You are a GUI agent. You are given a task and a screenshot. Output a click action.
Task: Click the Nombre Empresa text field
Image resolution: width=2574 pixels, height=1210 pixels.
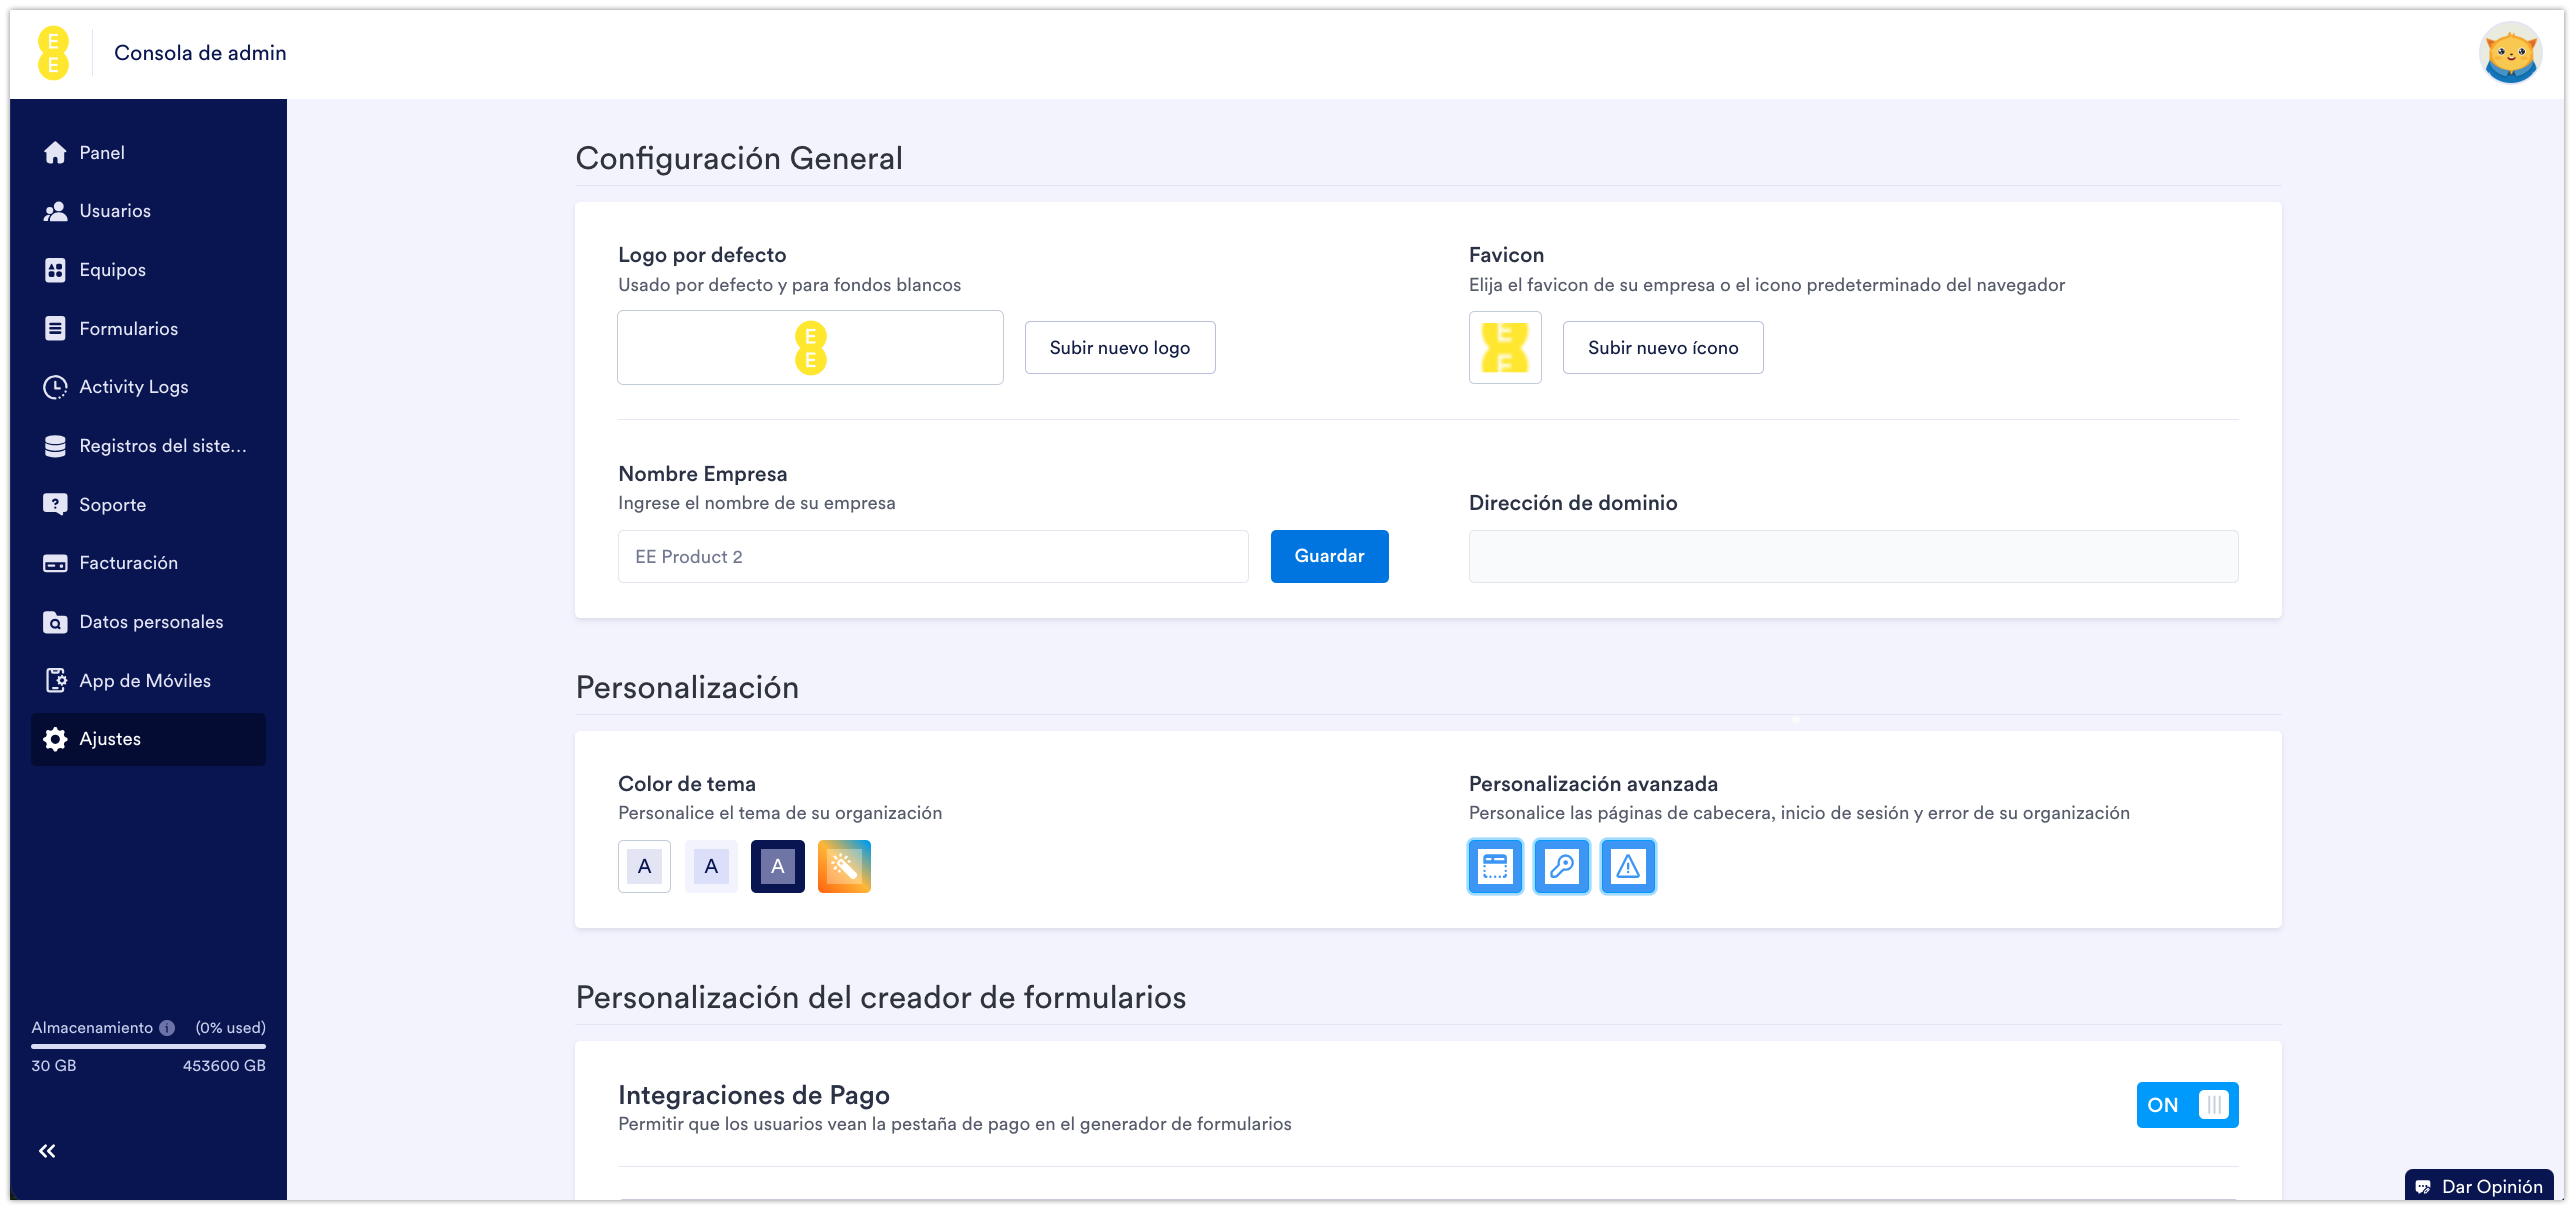[932, 557]
